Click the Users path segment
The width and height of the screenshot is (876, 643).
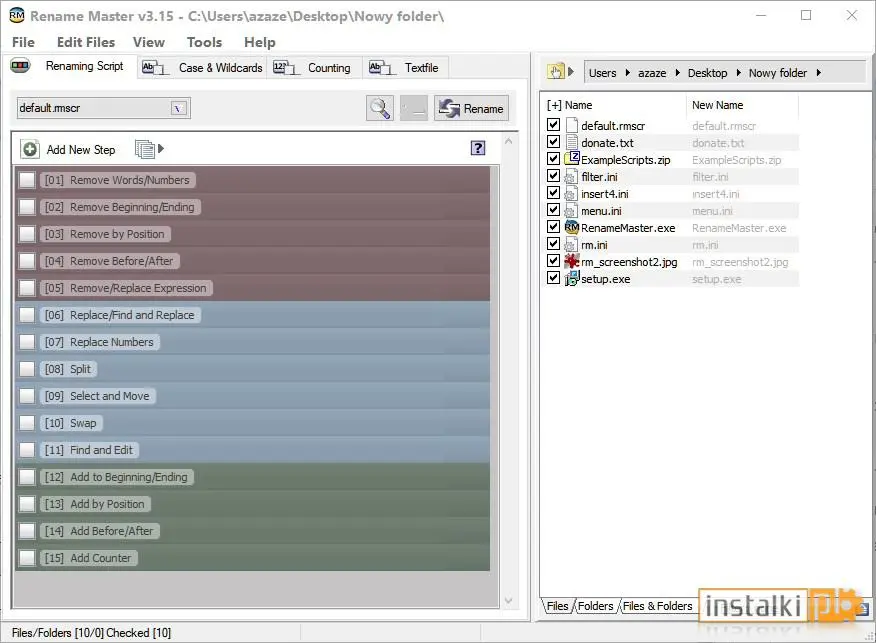tap(603, 73)
